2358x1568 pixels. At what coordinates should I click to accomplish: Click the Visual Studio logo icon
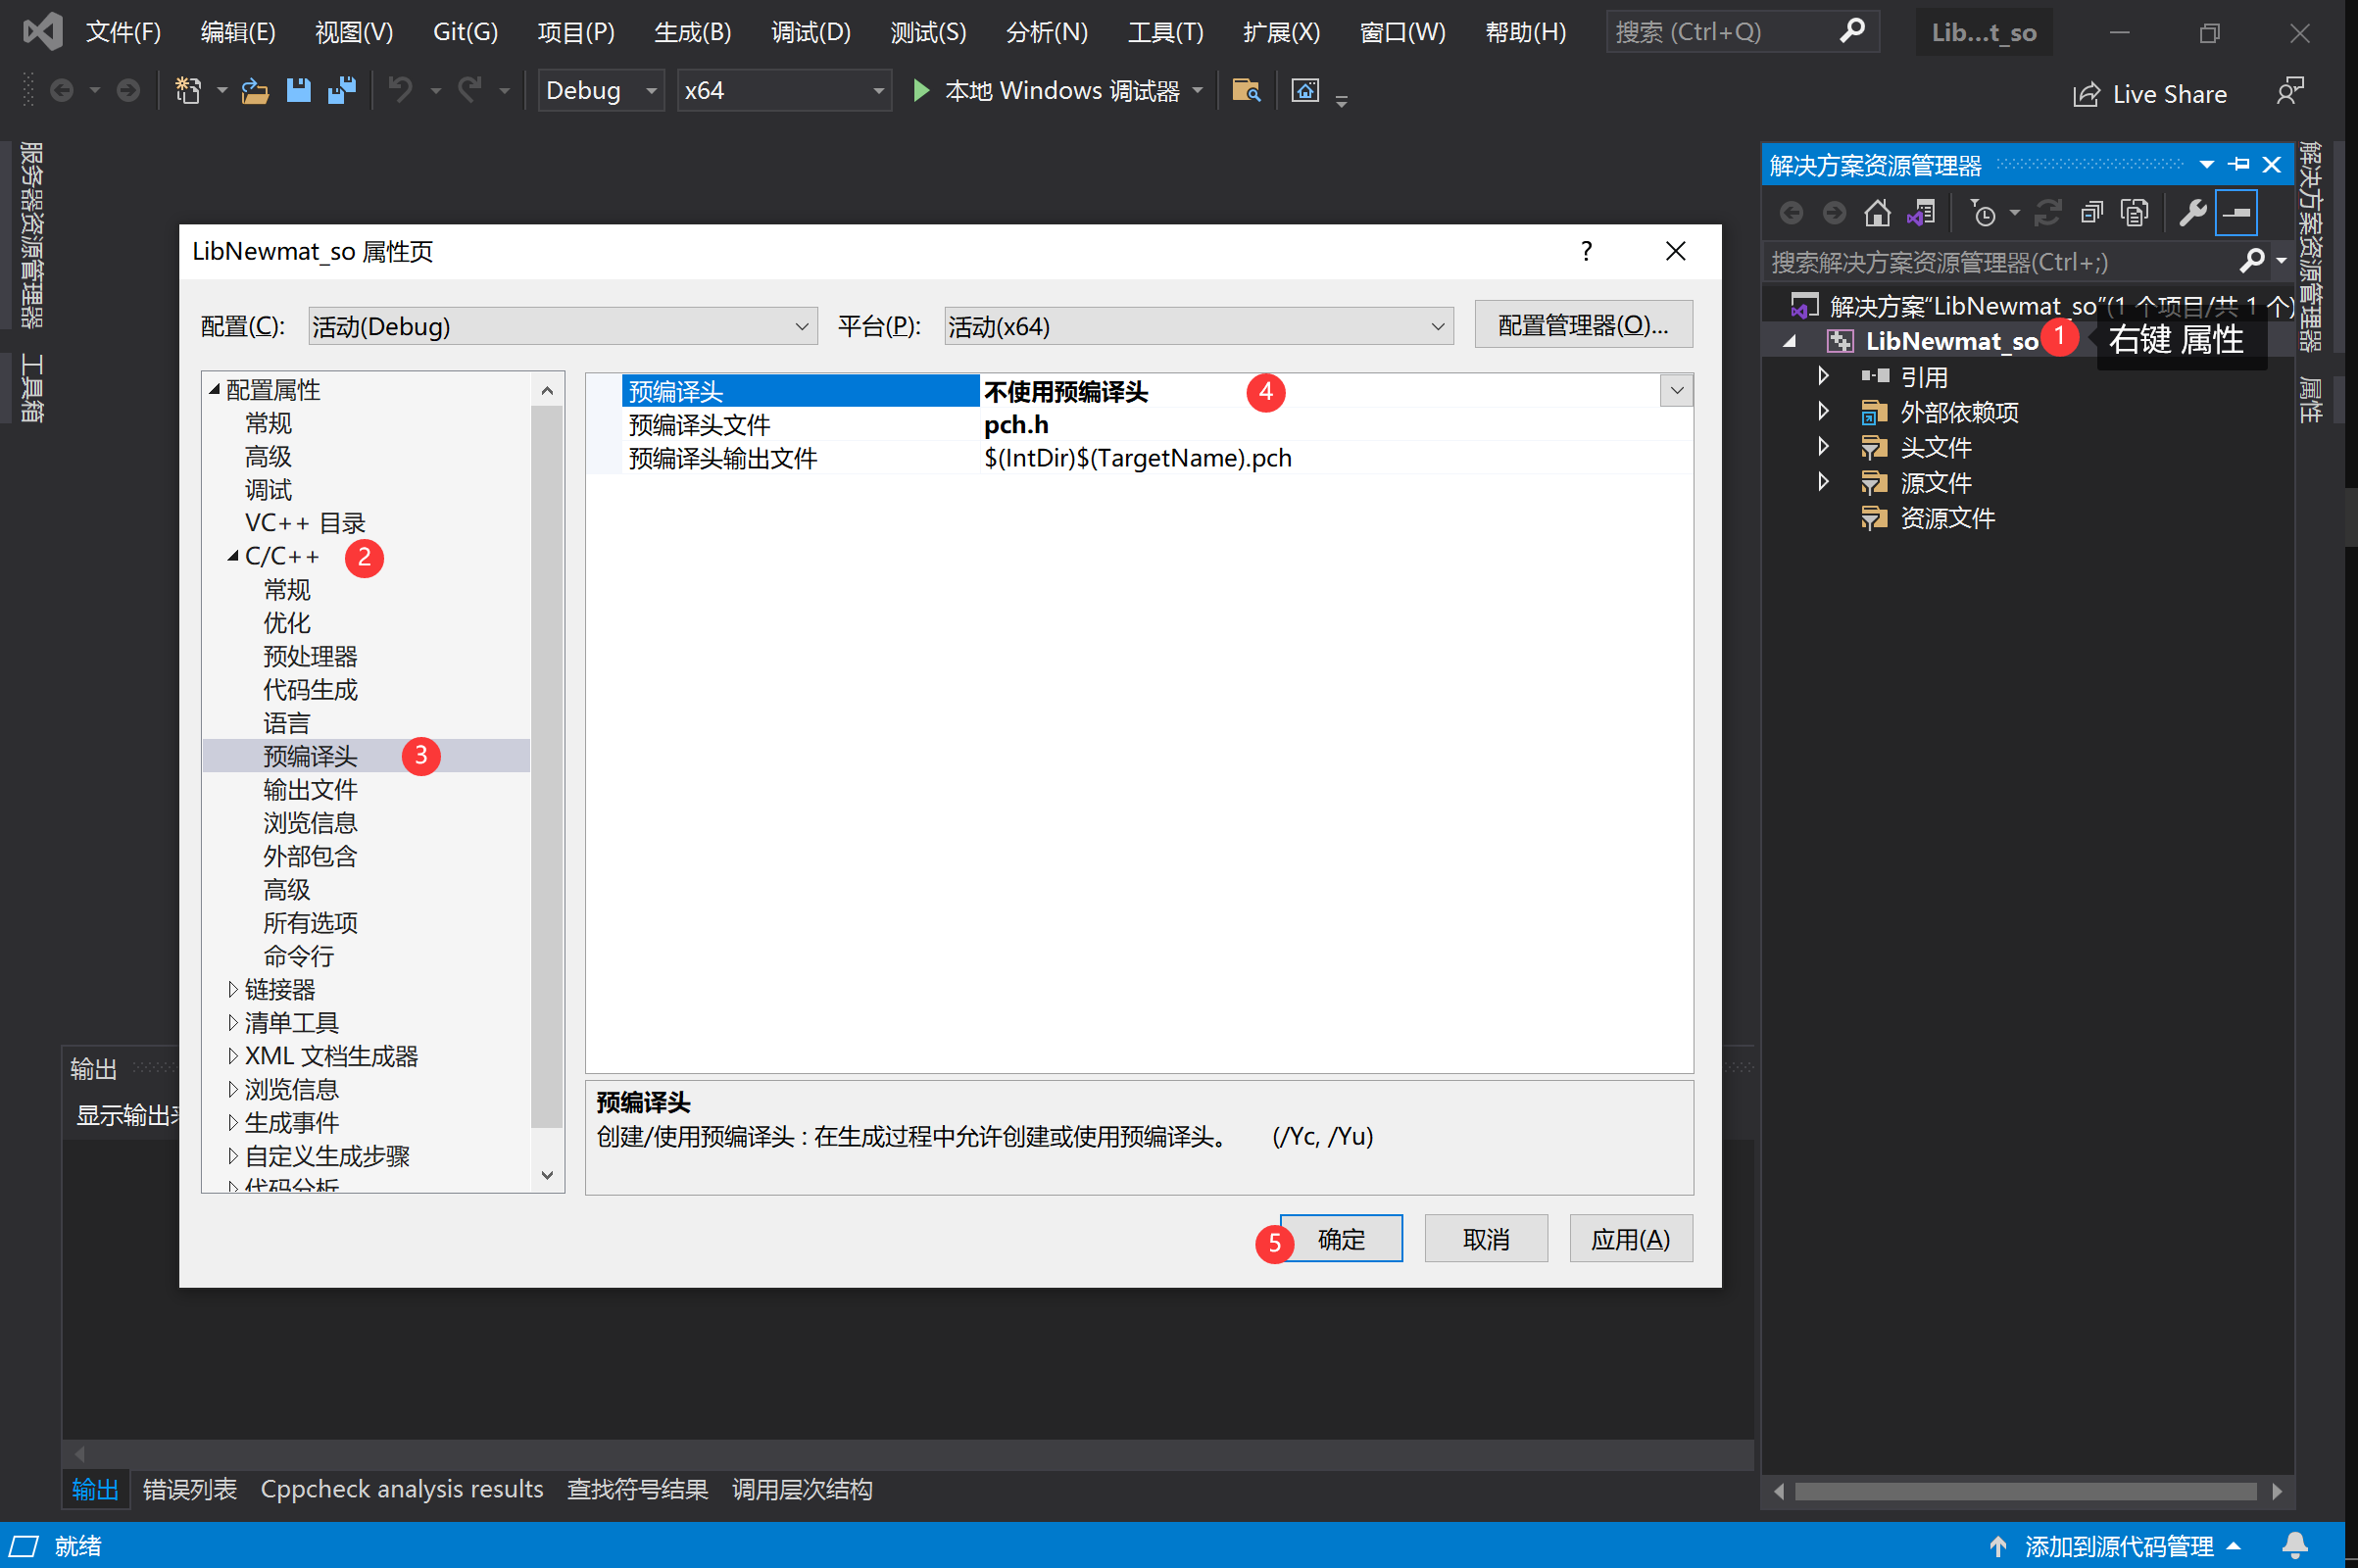(x=43, y=32)
